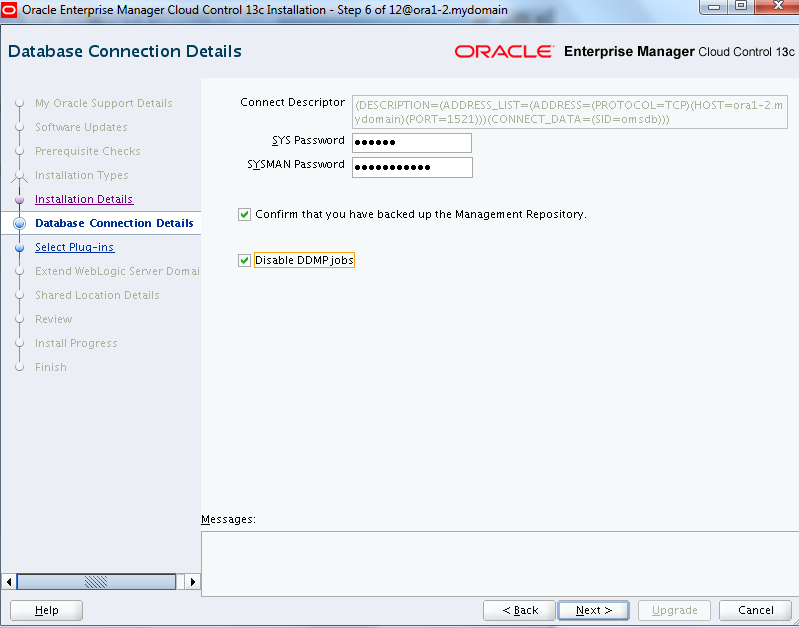The height and width of the screenshot is (628, 799).
Task: Click into the SYS Password field
Action: [411, 142]
